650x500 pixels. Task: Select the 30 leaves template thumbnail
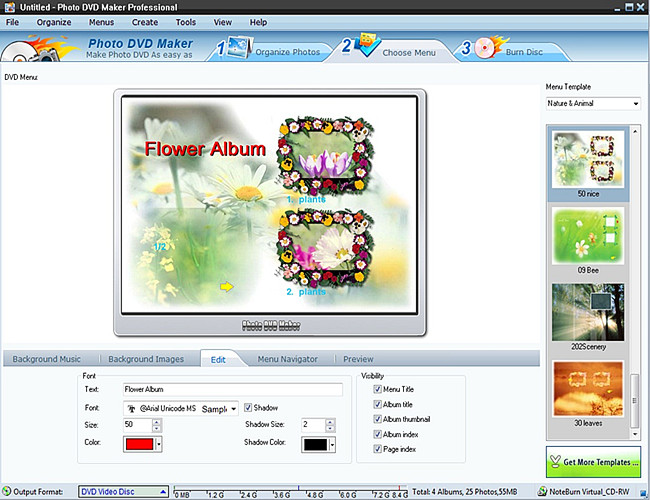(x=588, y=389)
